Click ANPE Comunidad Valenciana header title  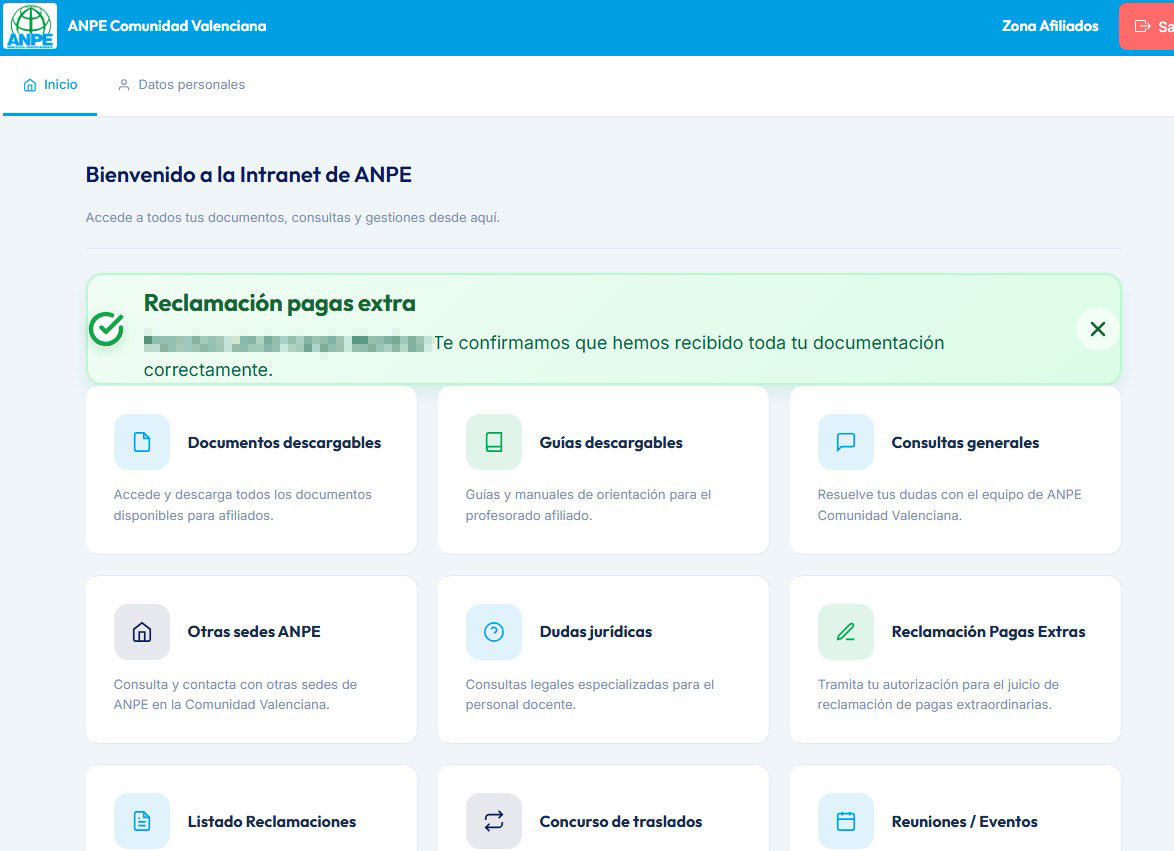167,27
